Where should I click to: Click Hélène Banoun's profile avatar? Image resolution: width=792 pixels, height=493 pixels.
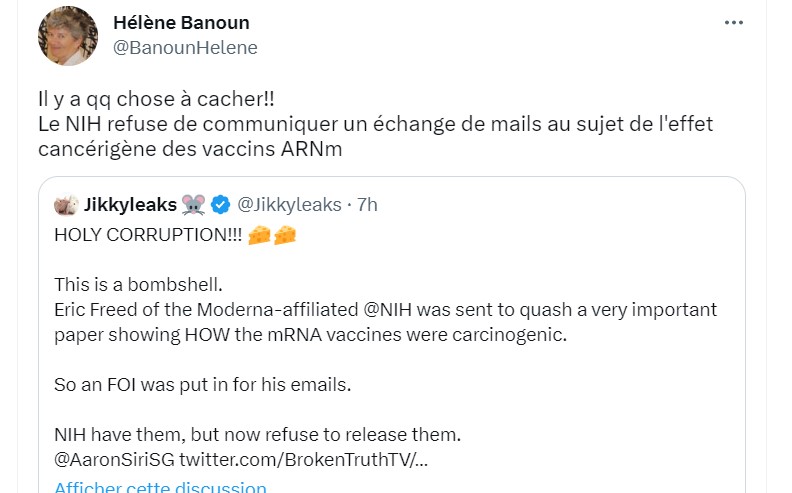click(67, 36)
